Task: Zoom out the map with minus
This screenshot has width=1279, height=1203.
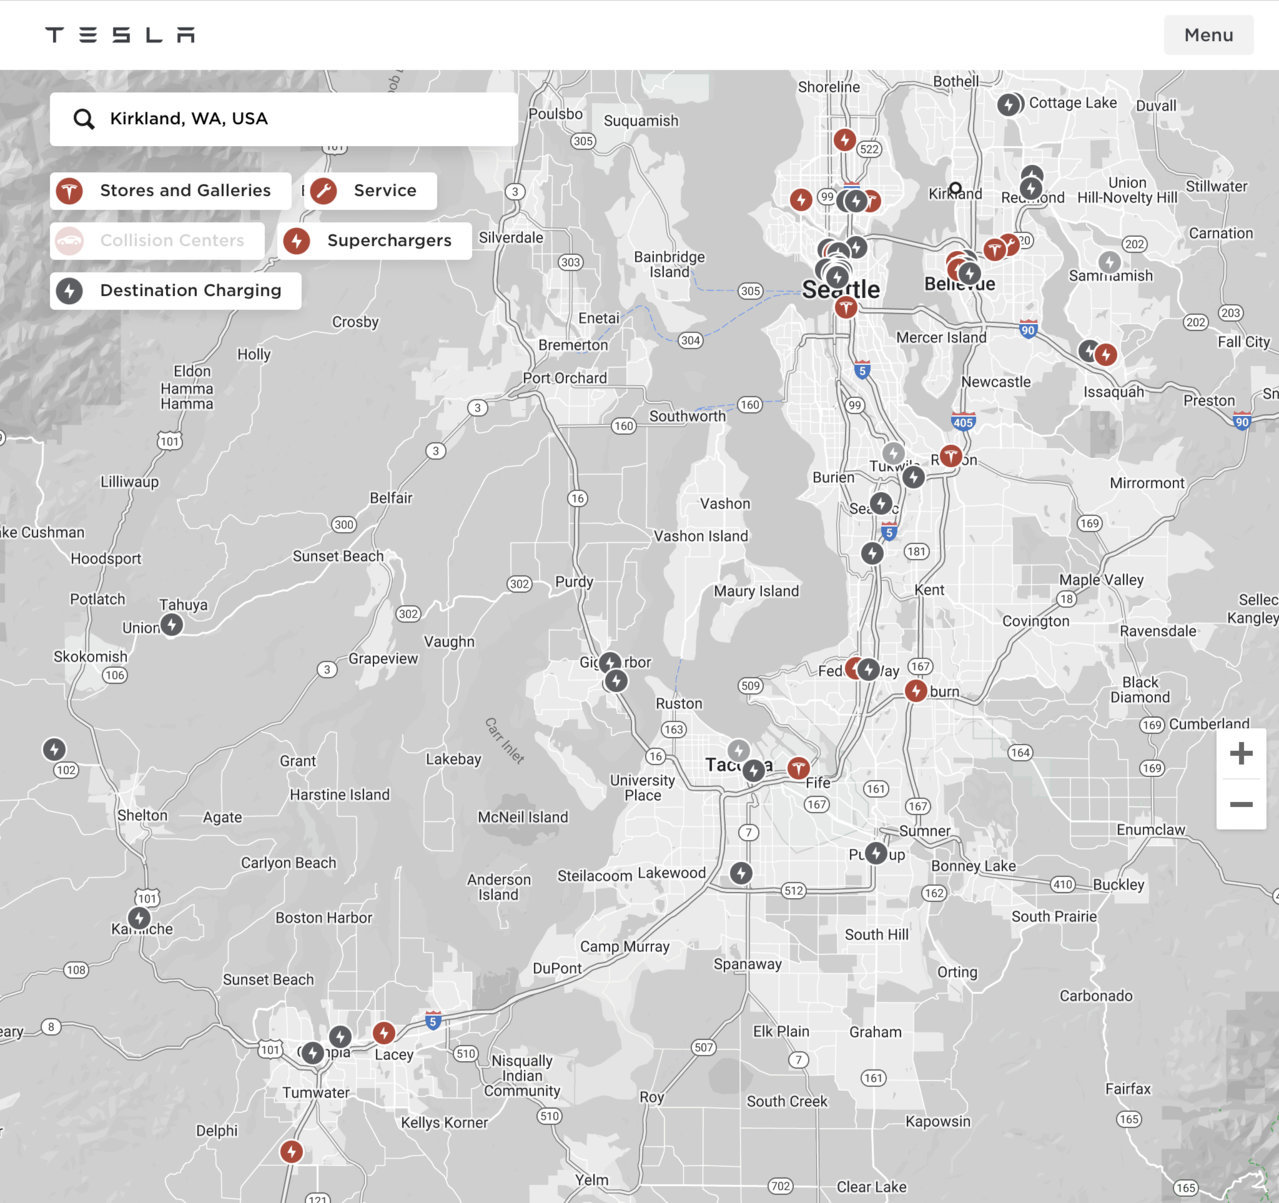Action: pos(1241,804)
